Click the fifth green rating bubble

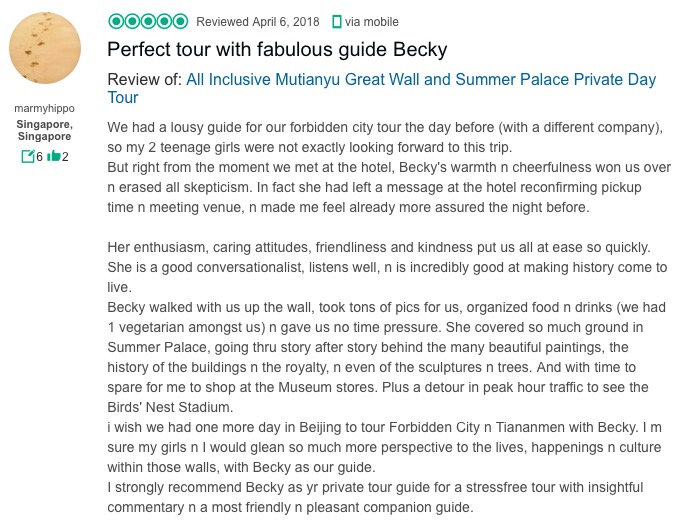point(180,21)
